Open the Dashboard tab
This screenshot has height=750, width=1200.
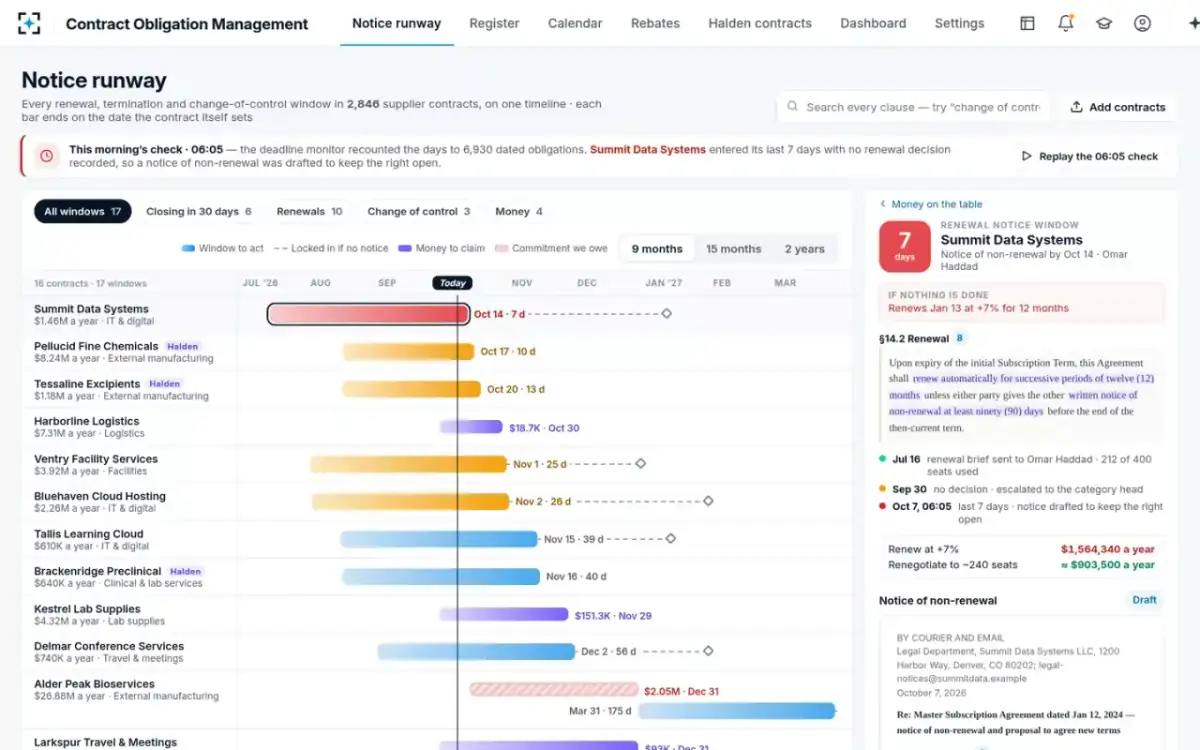point(873,23)
